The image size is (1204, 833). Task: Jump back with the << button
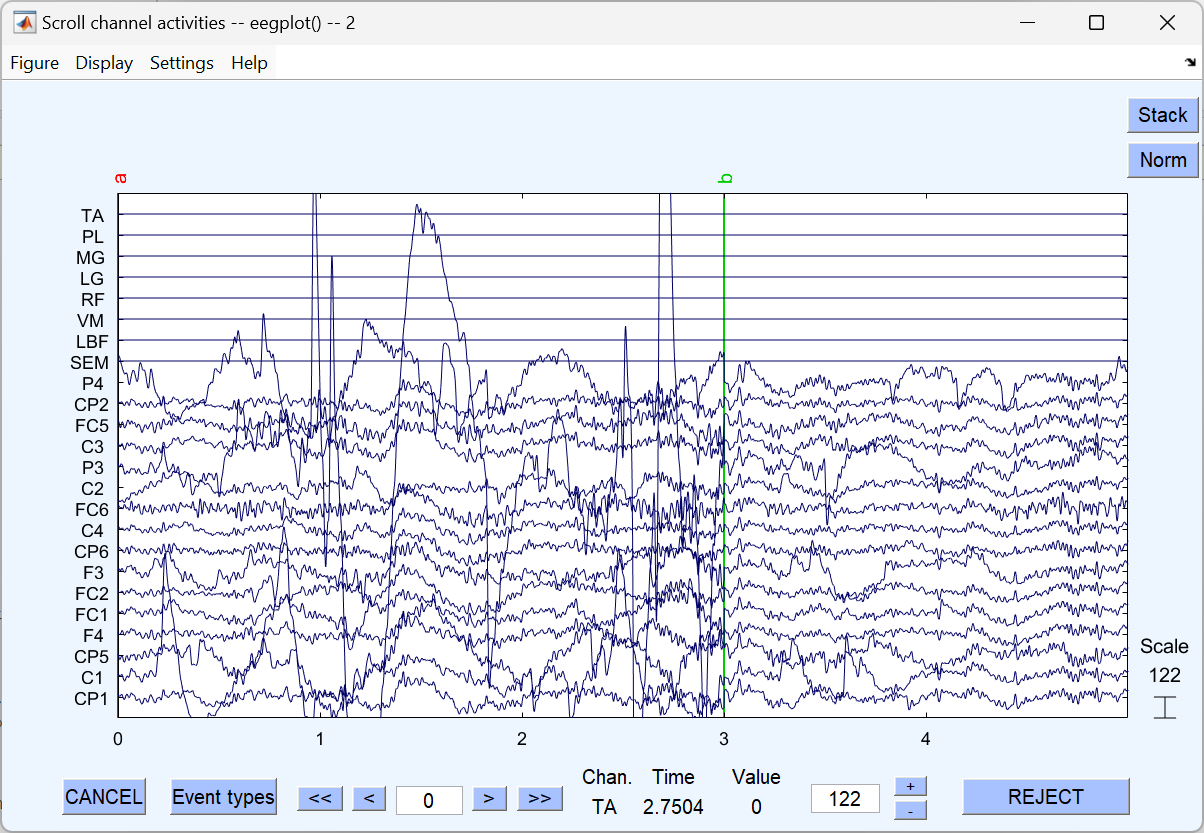(320, 798)
